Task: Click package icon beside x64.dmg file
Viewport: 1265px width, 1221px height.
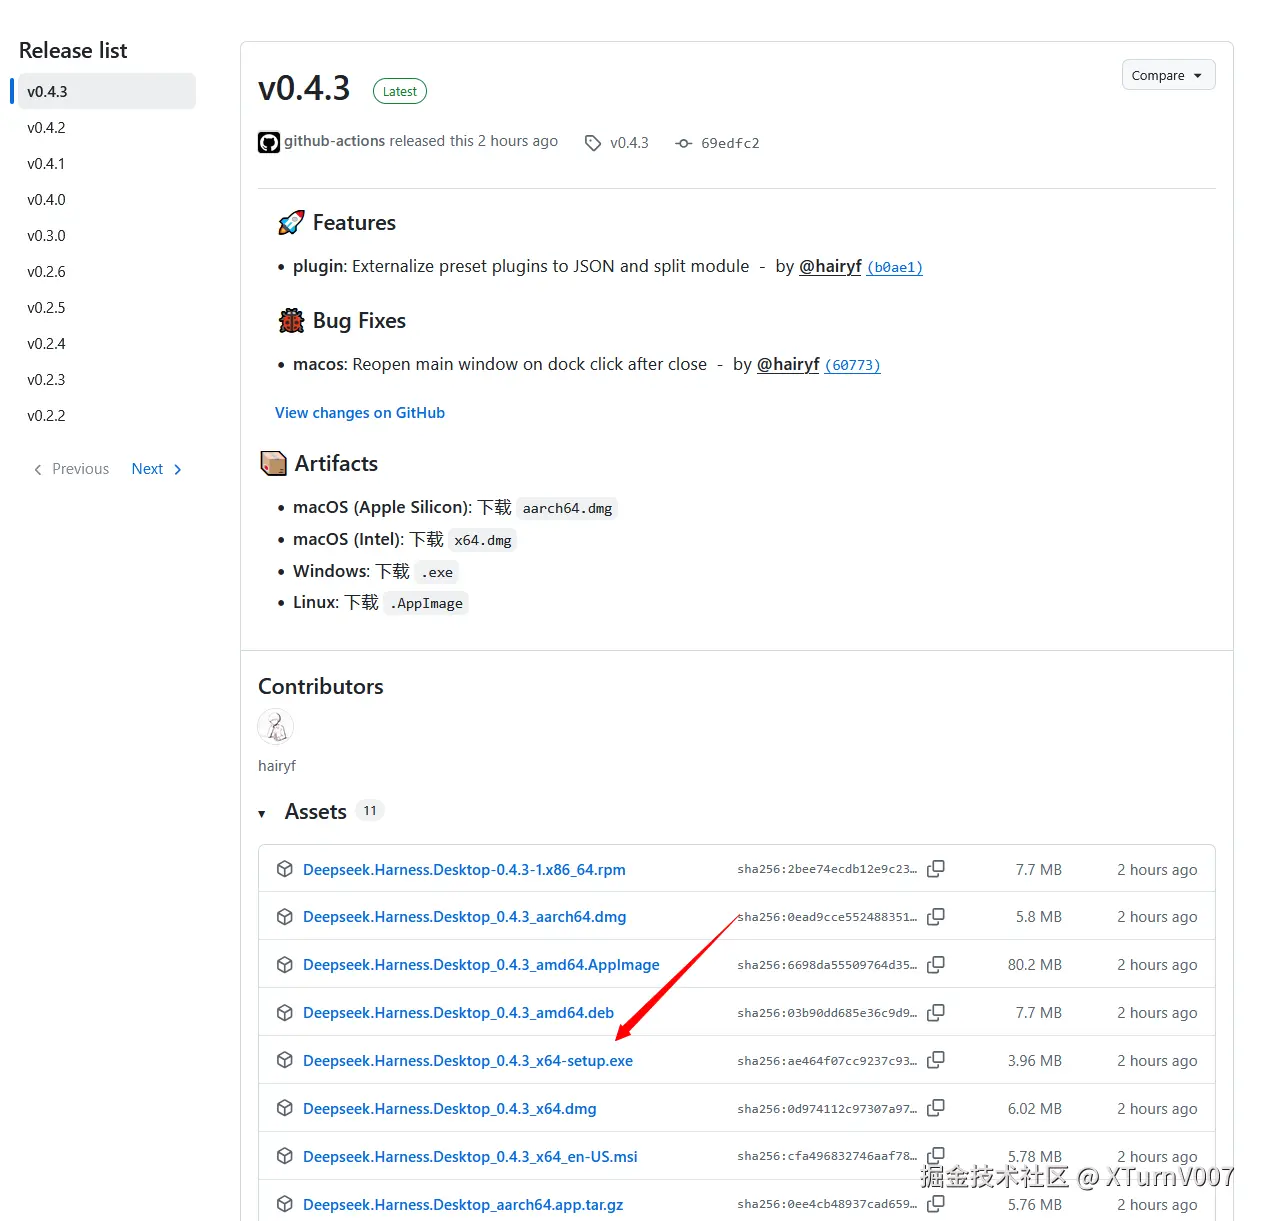Action: coord(285,1108)
